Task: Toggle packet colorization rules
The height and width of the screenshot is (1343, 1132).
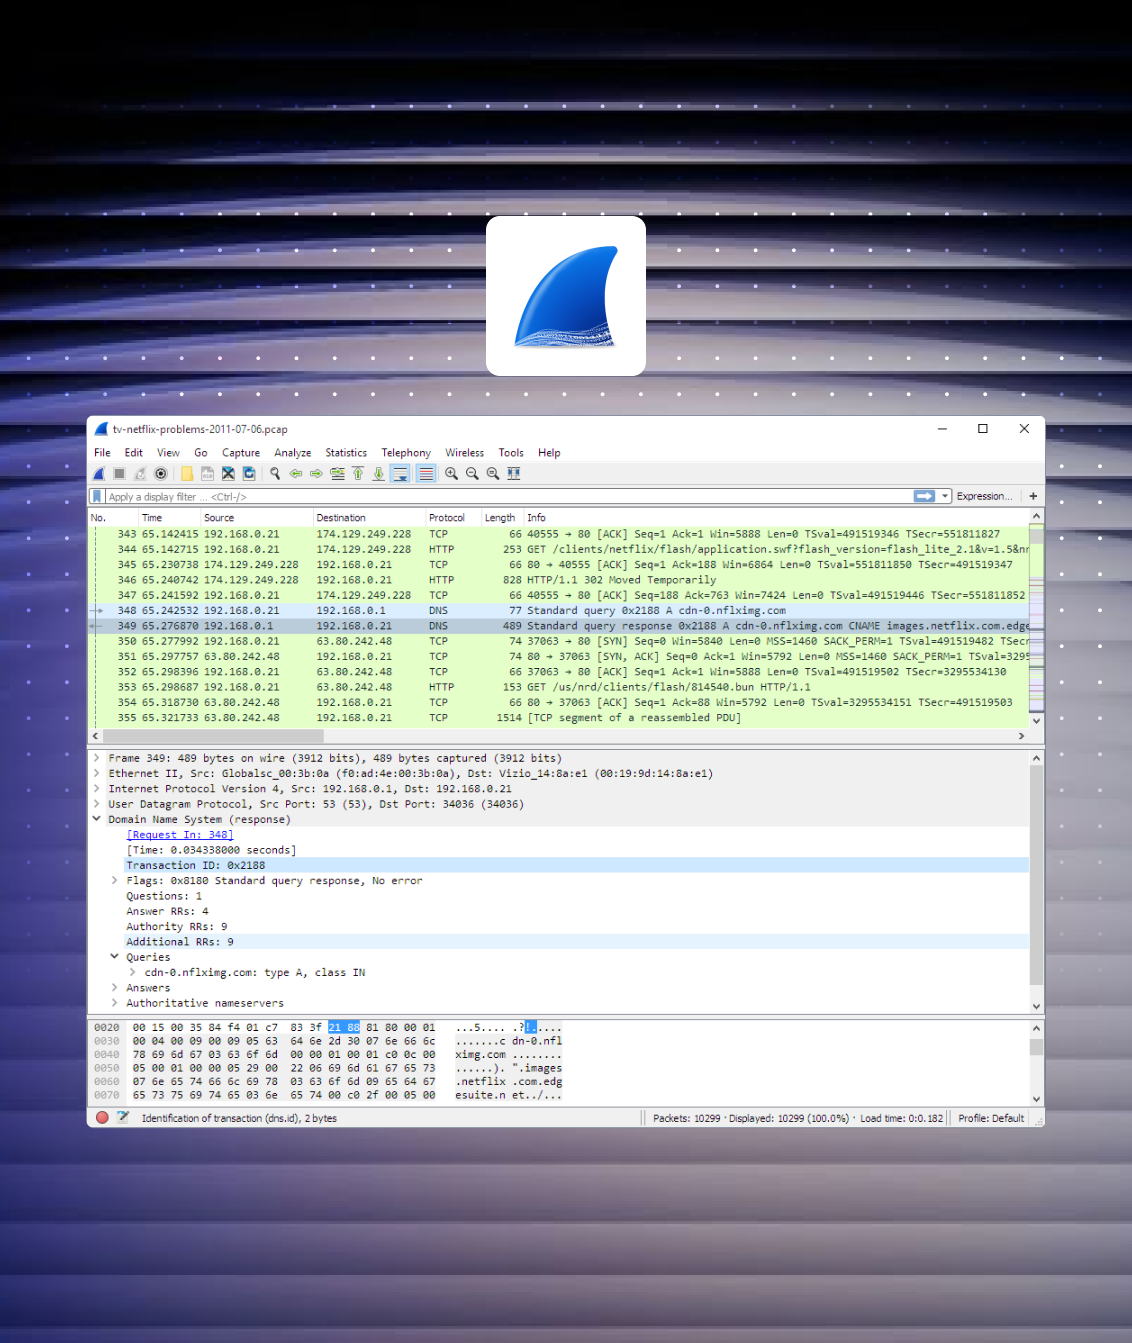Action: [x=426, y=474]
